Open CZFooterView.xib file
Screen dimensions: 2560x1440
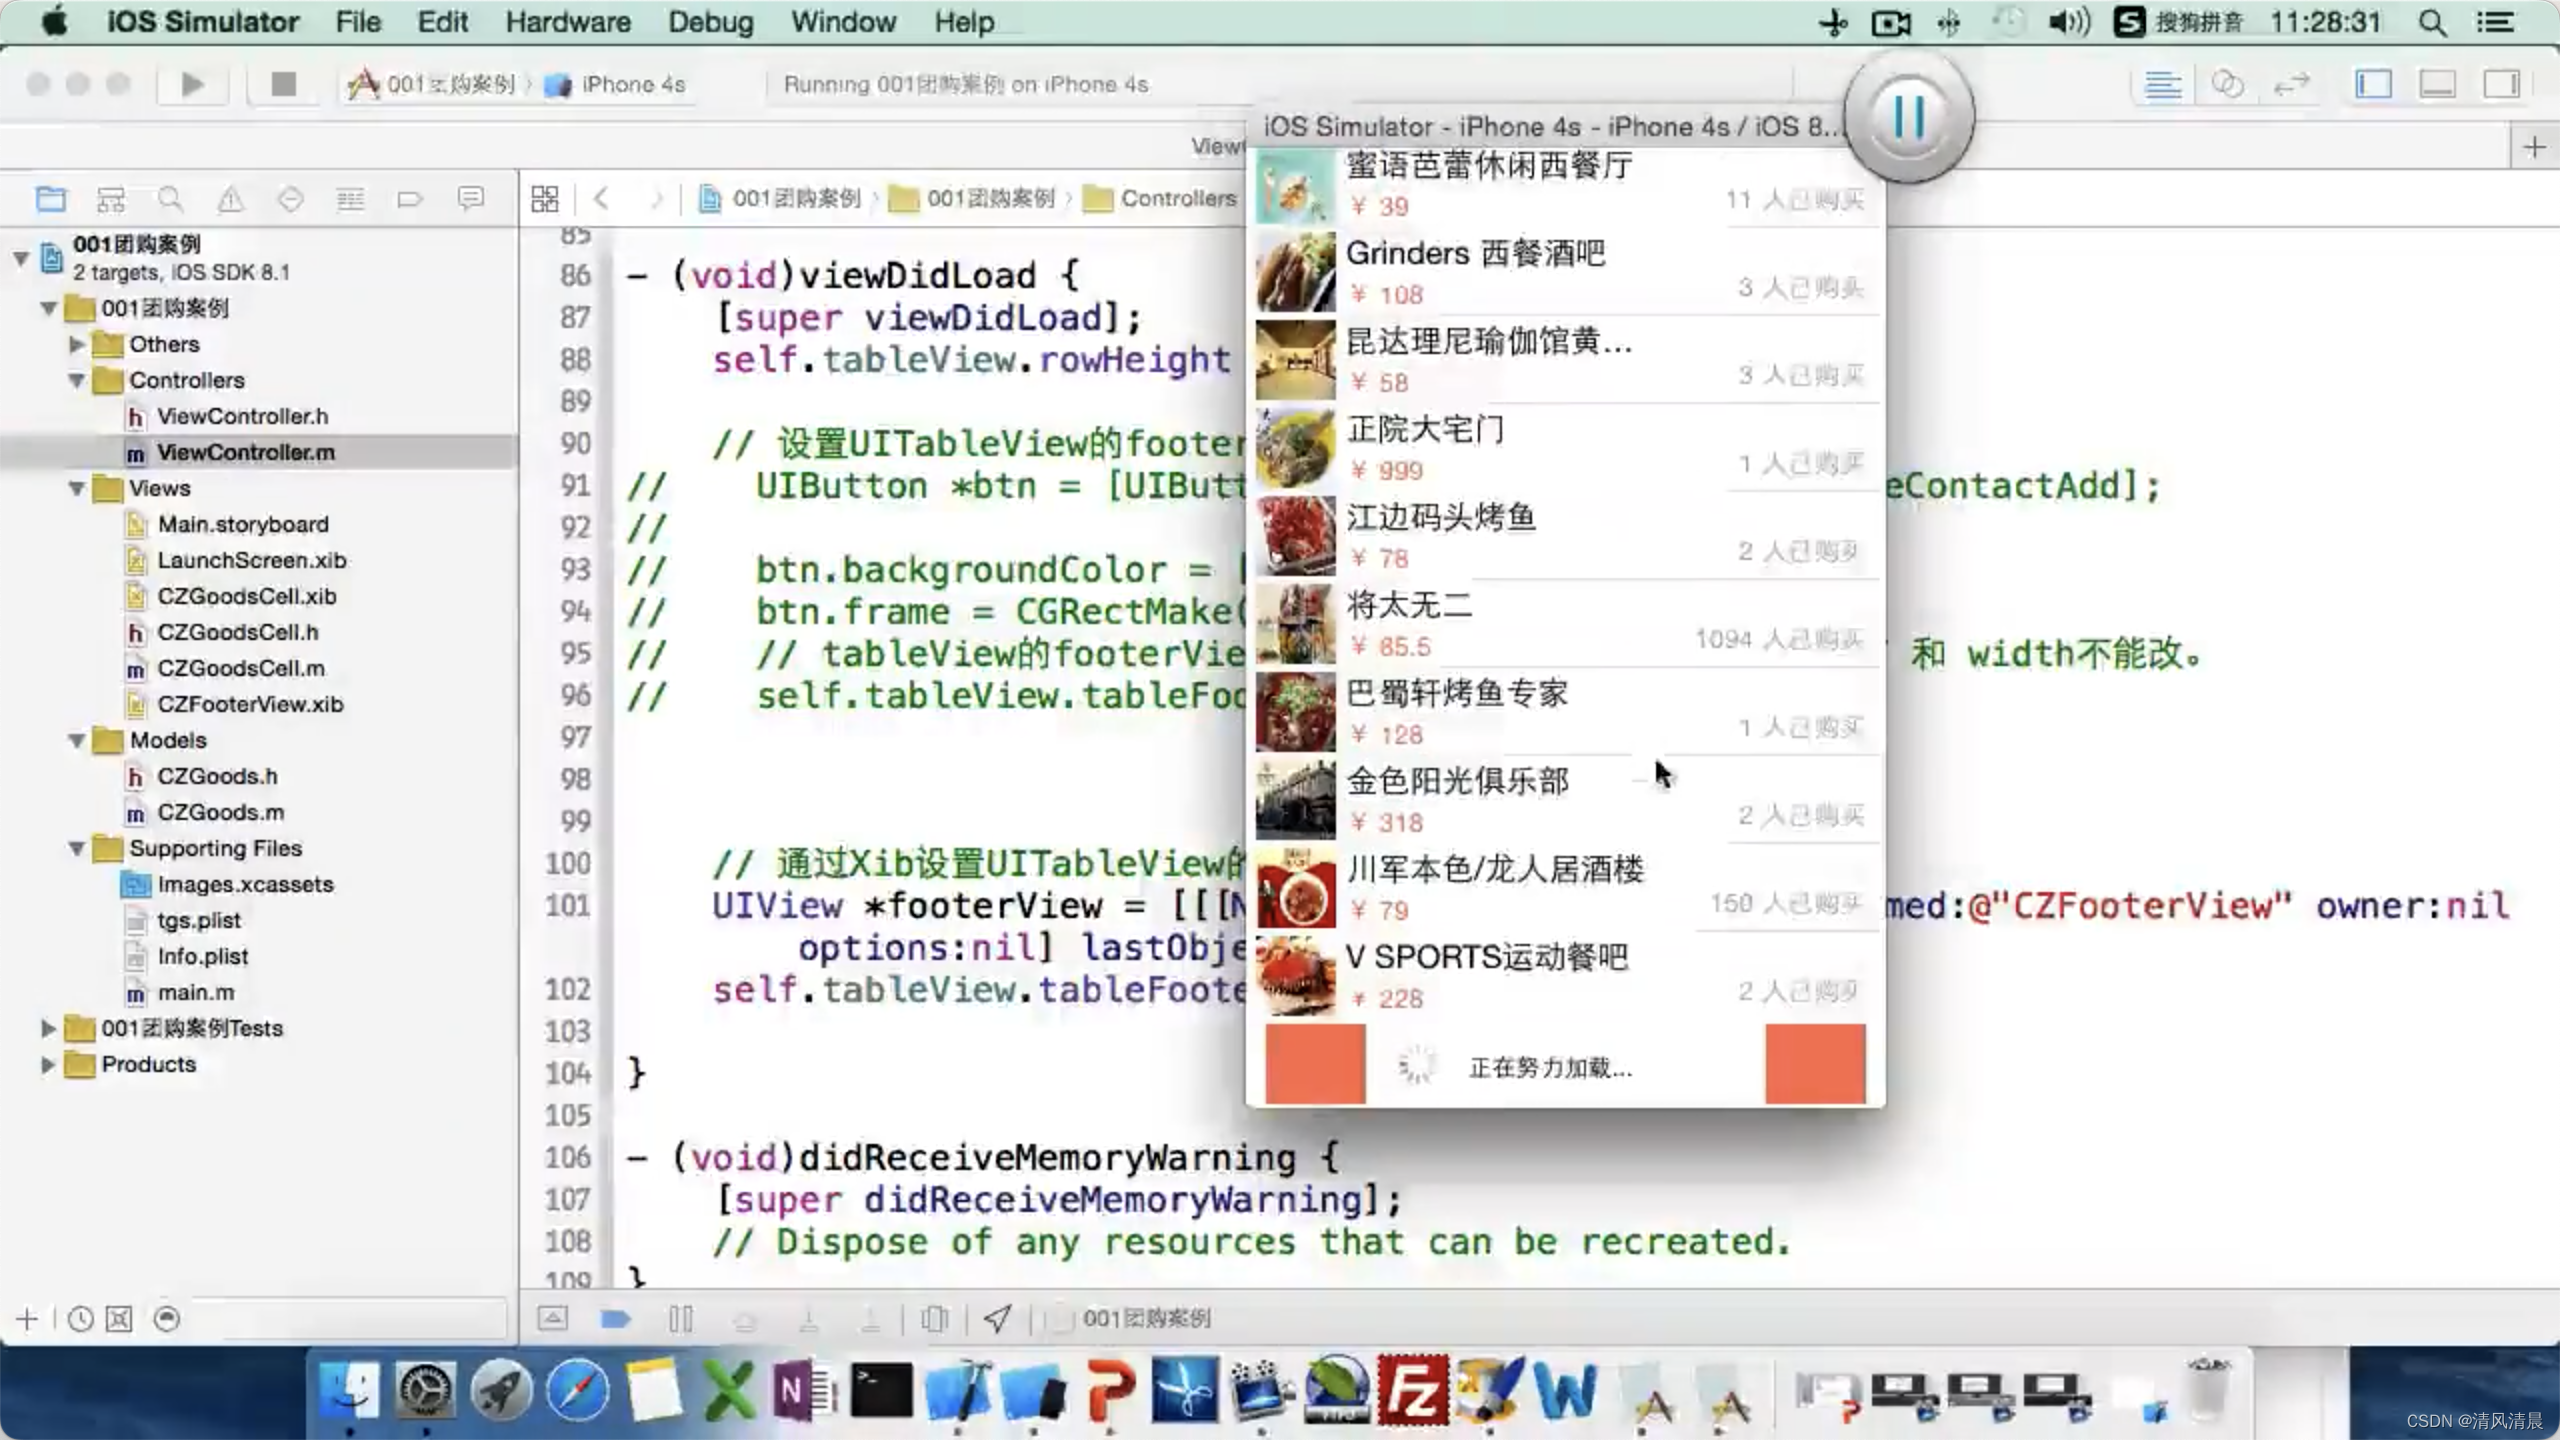pos(250,704)
